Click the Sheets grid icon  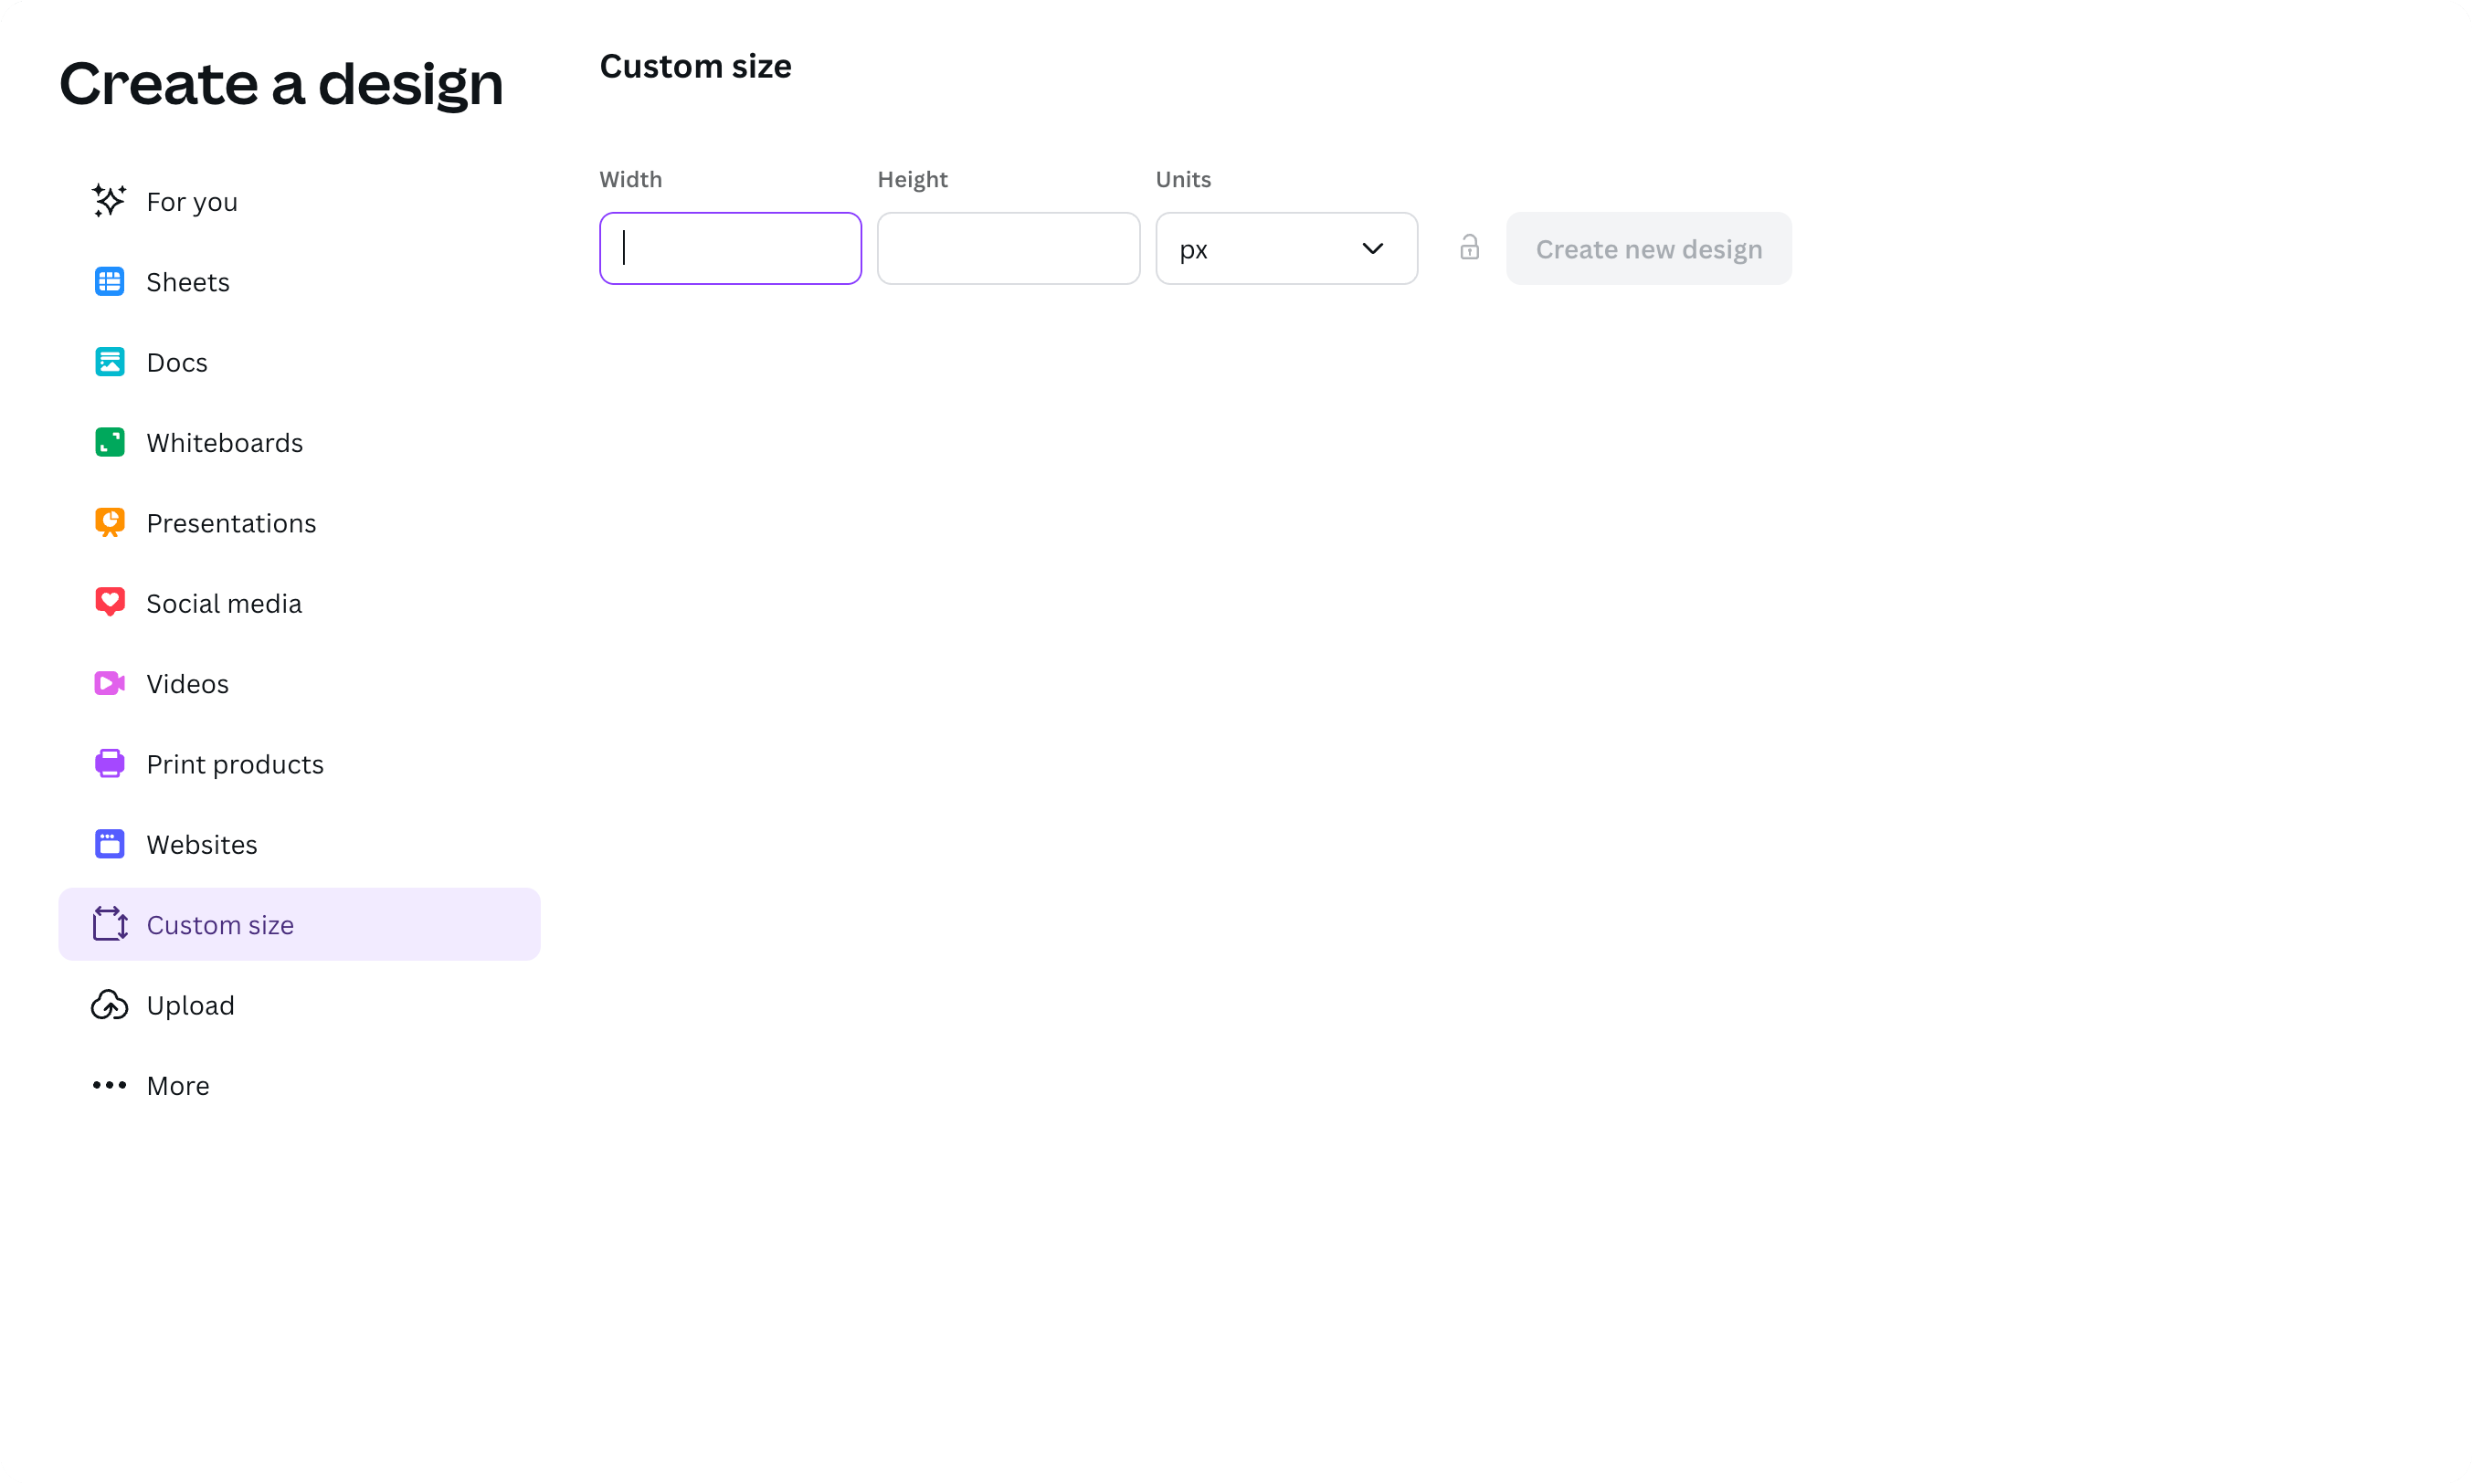[109, 281]
